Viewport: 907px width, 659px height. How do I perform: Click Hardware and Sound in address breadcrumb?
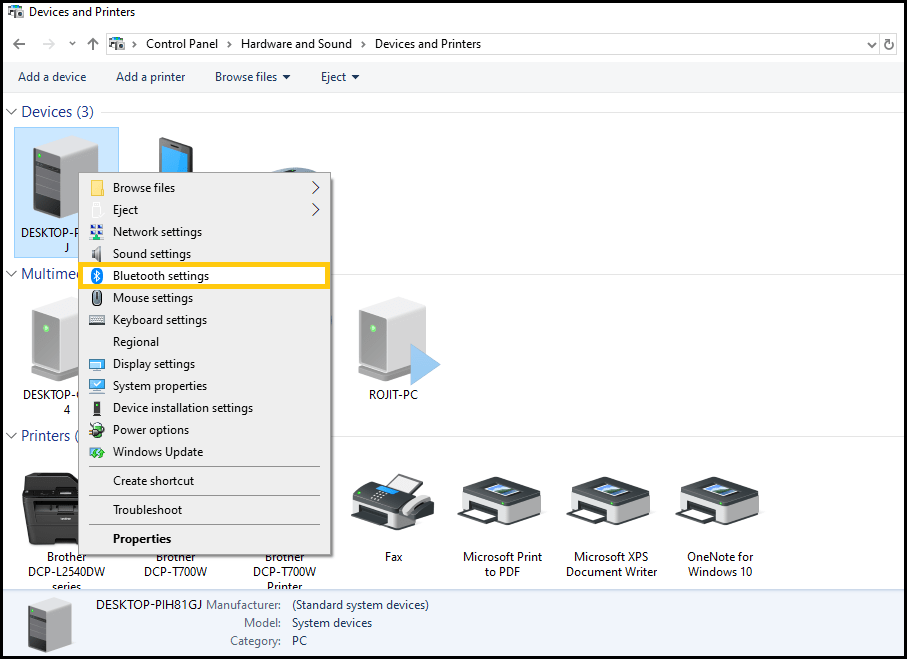[x=296, y=44]
